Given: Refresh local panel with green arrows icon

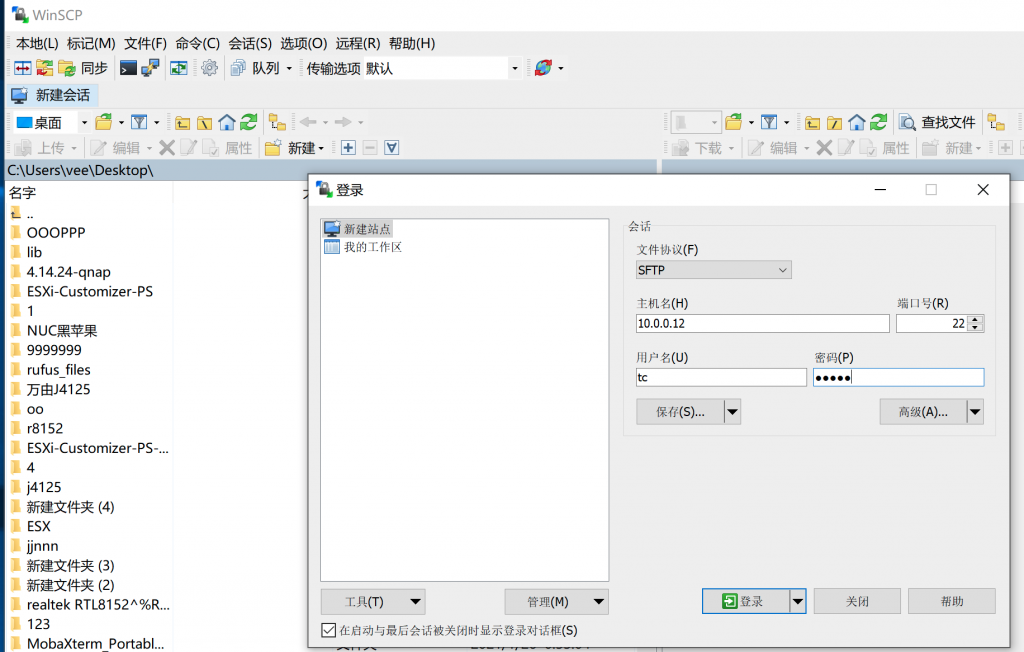Looking at the screenshot, I should (x=249, y=122).
